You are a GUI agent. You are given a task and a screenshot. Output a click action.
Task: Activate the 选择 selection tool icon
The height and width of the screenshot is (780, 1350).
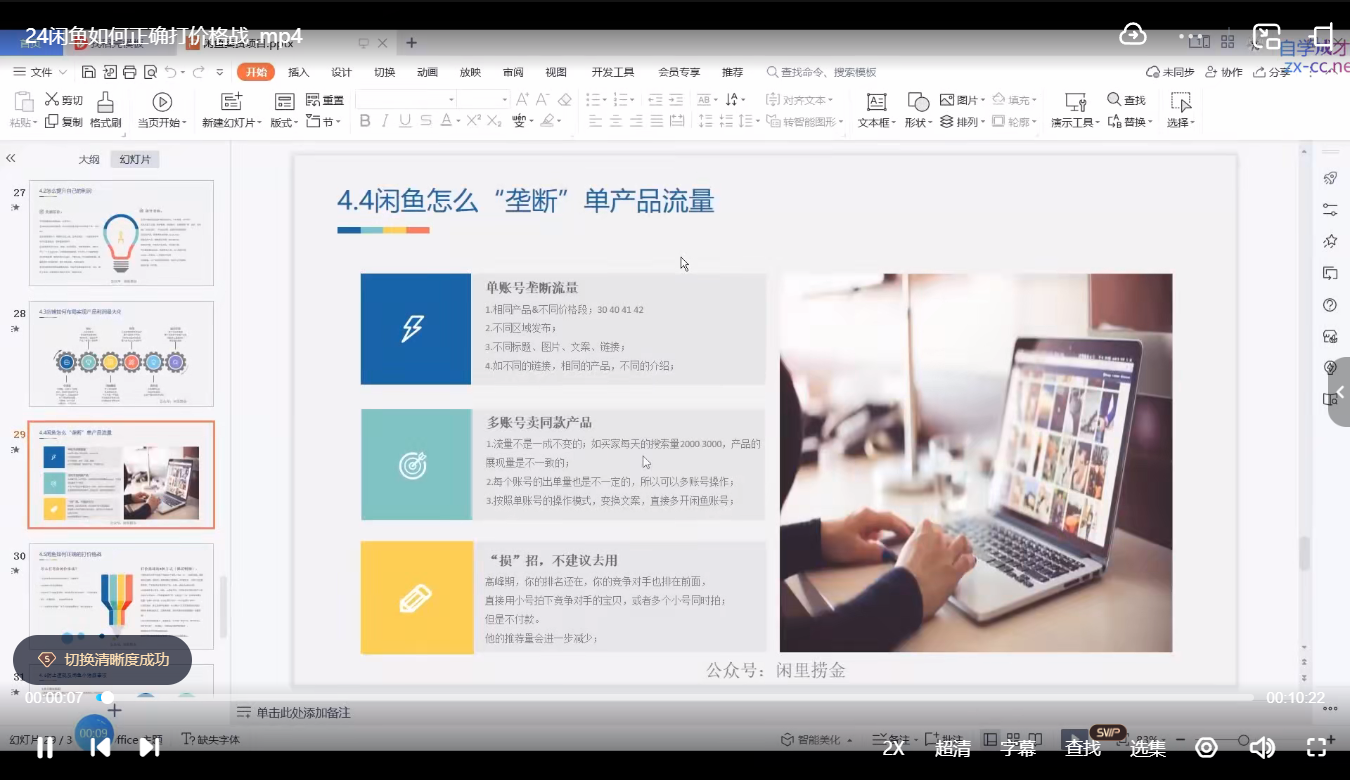tap(1181, 100)
